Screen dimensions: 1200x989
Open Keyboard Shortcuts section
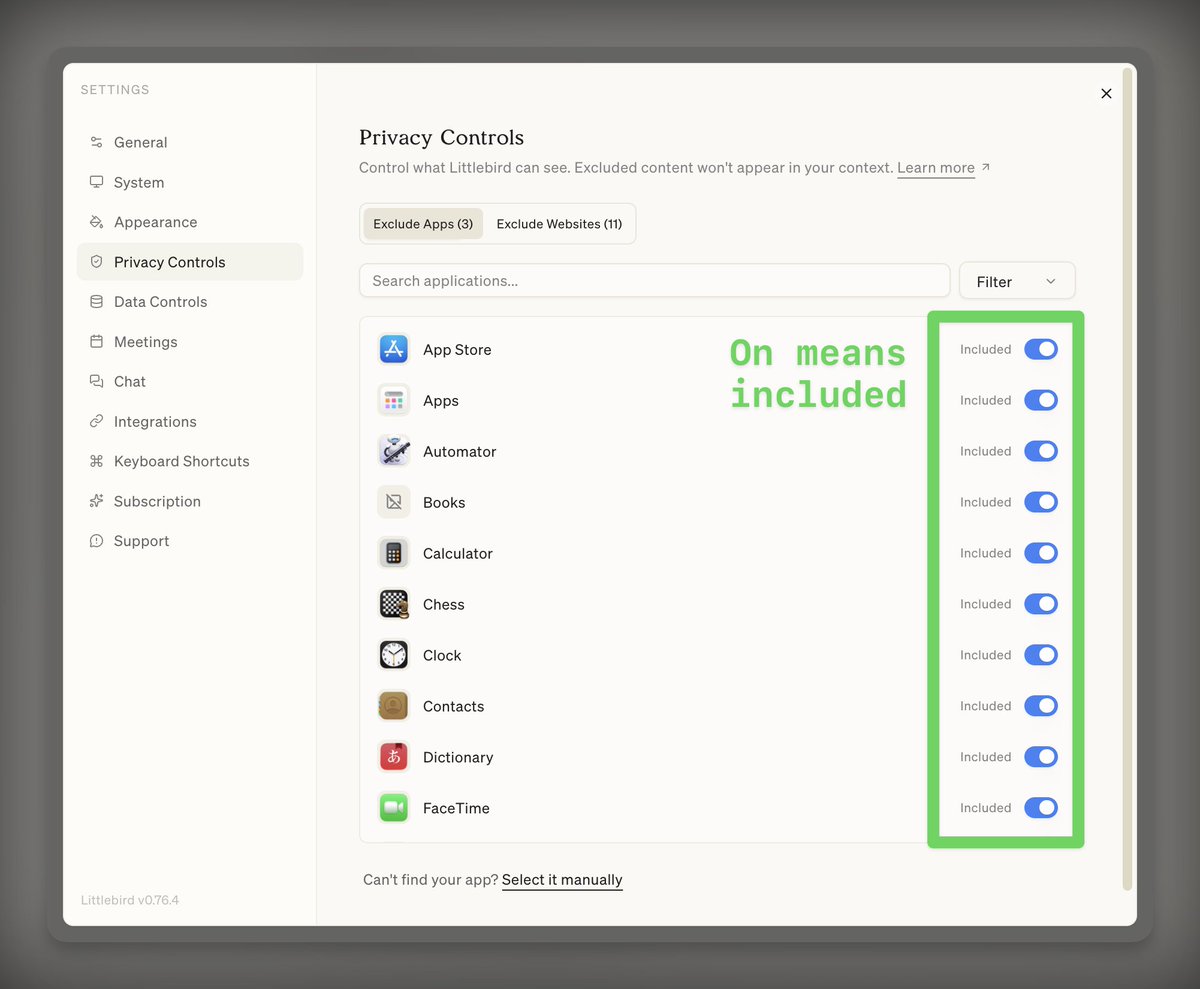190,461
